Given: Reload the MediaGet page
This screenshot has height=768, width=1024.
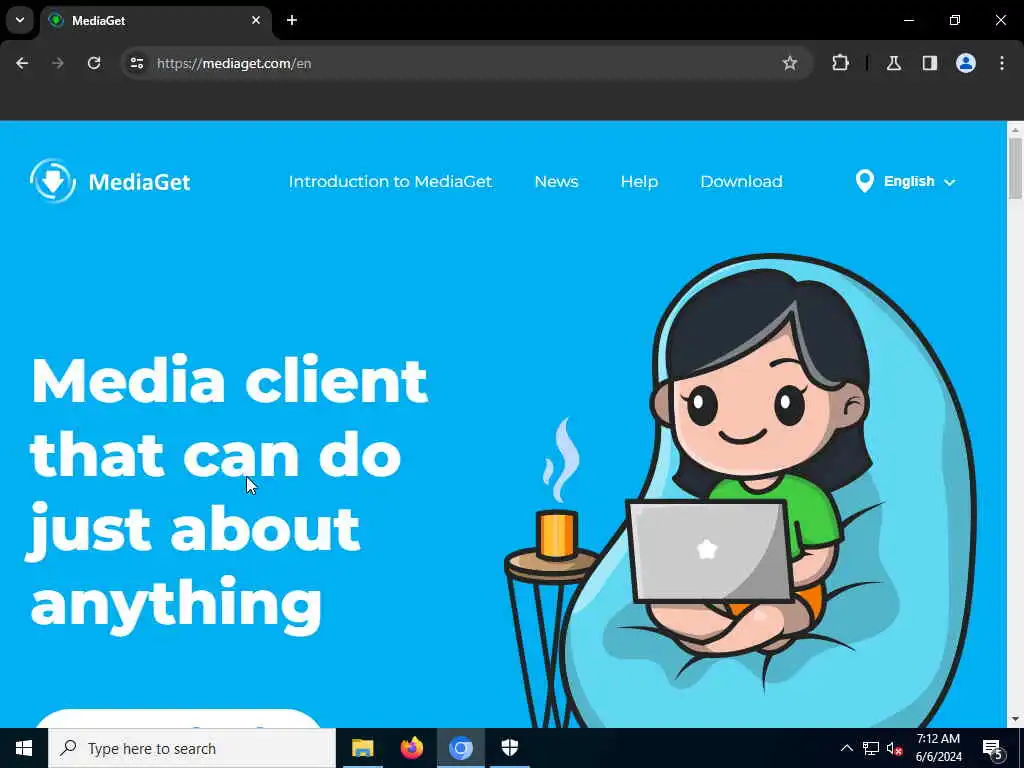Looking at the screenshot, I should pyautogui.click(x=94, y=63).
